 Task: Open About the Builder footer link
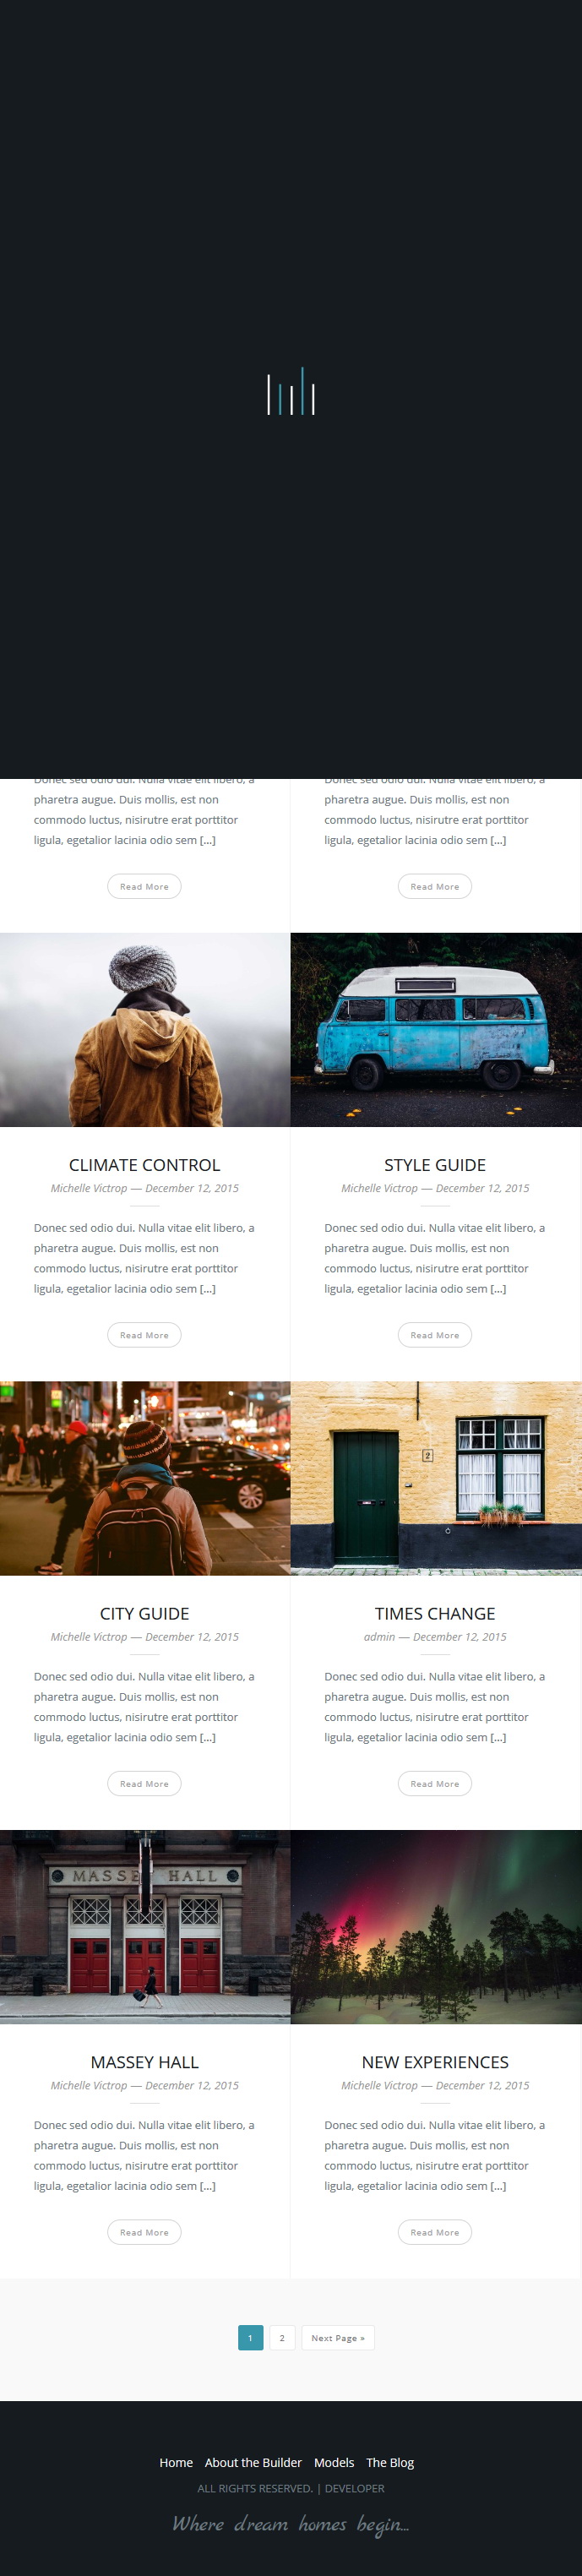(253, 2462)
